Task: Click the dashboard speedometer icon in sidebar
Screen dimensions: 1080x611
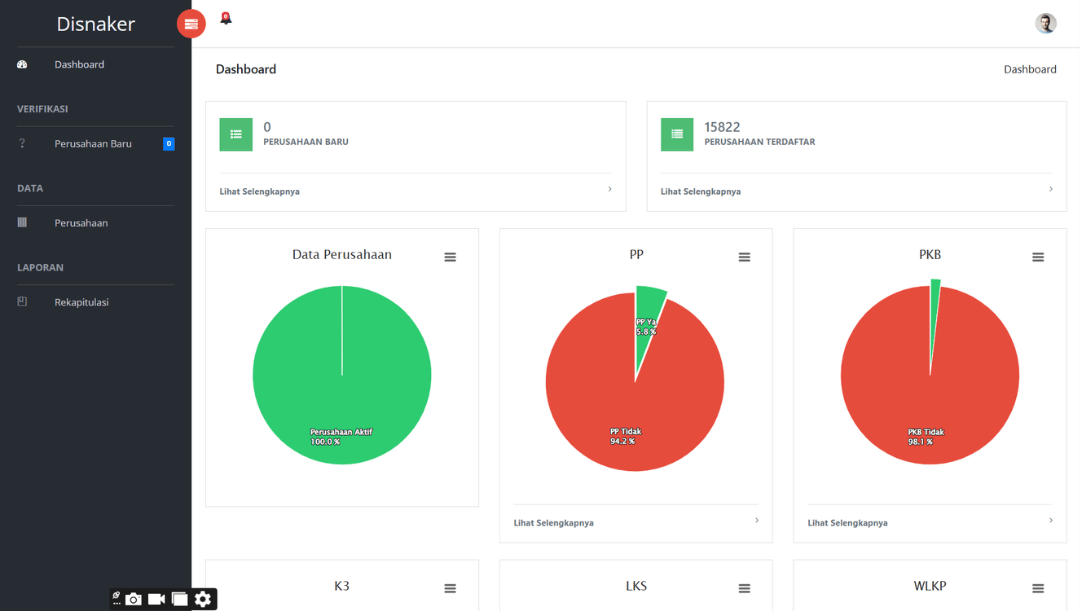Action: coord(21,63)
